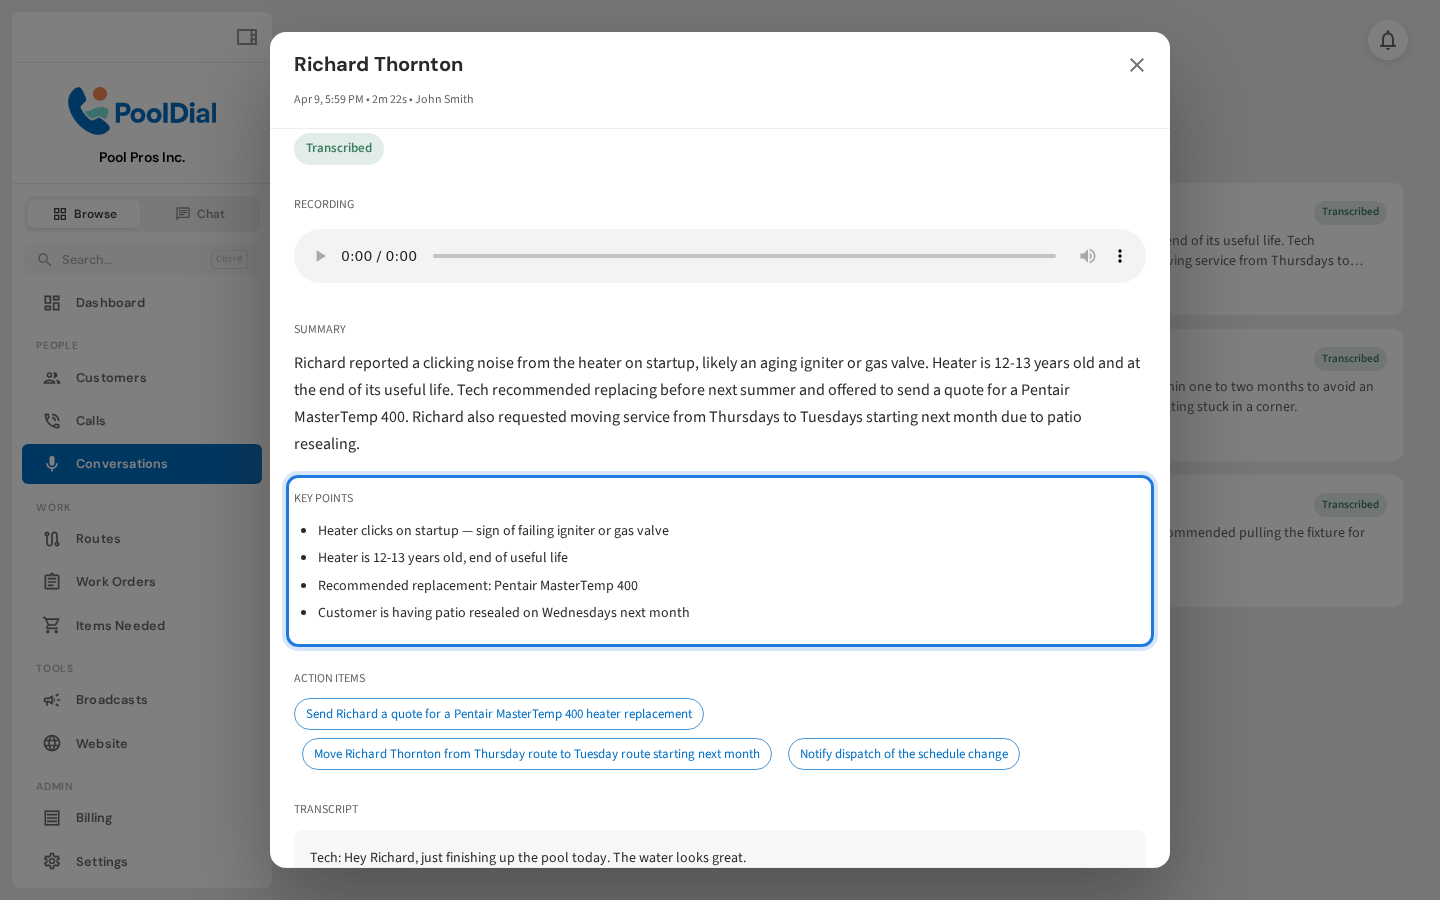Click the notification bell
The image size is (1440, 900).
pos(1387,40)
